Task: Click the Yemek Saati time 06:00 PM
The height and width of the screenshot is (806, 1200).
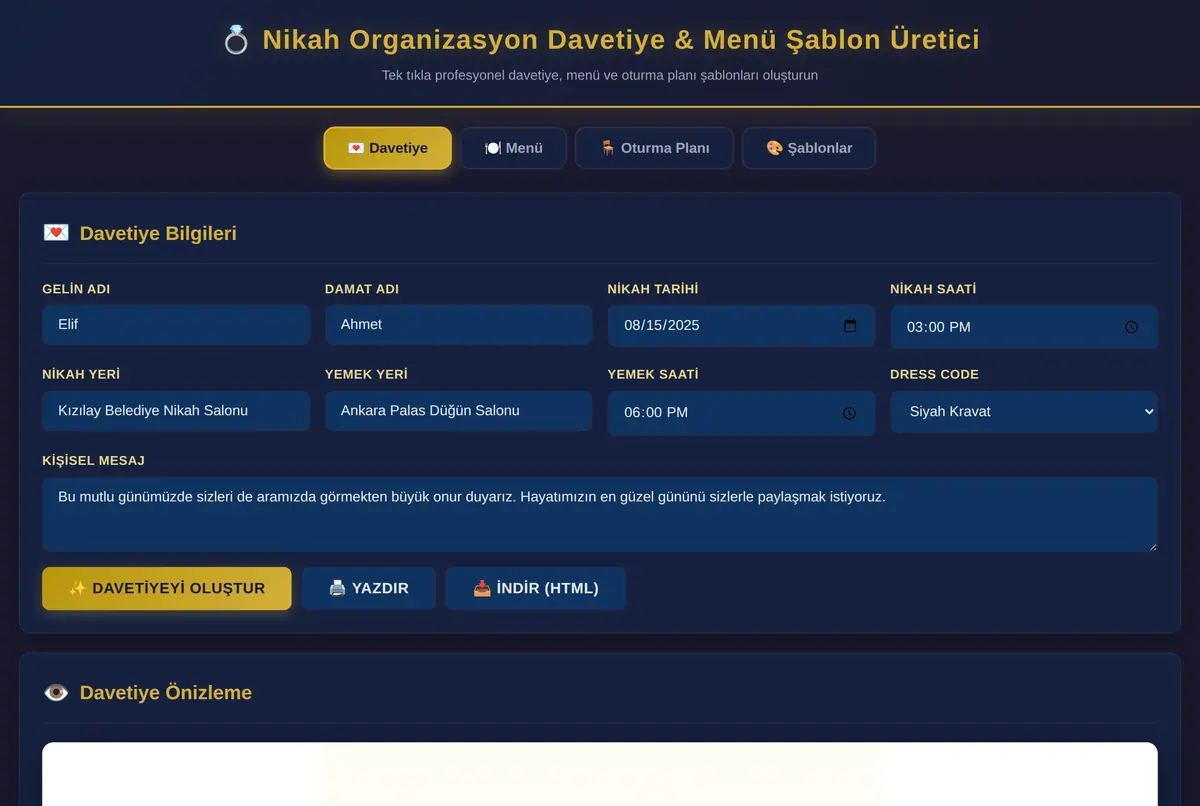Action: 656,413
